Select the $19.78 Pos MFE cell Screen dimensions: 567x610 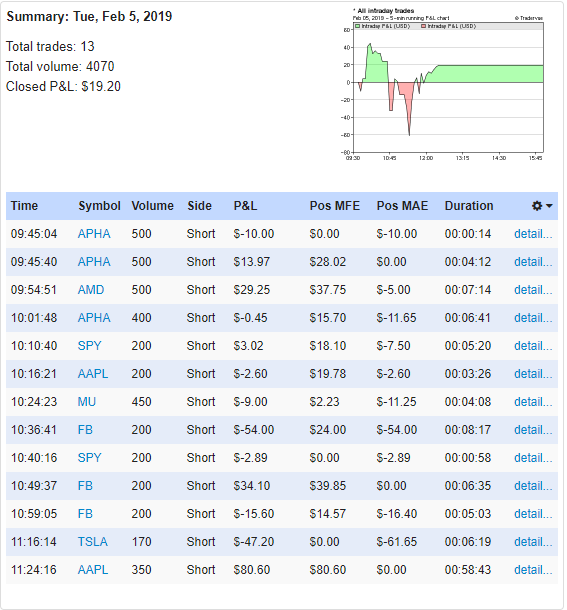coord(328,374)
